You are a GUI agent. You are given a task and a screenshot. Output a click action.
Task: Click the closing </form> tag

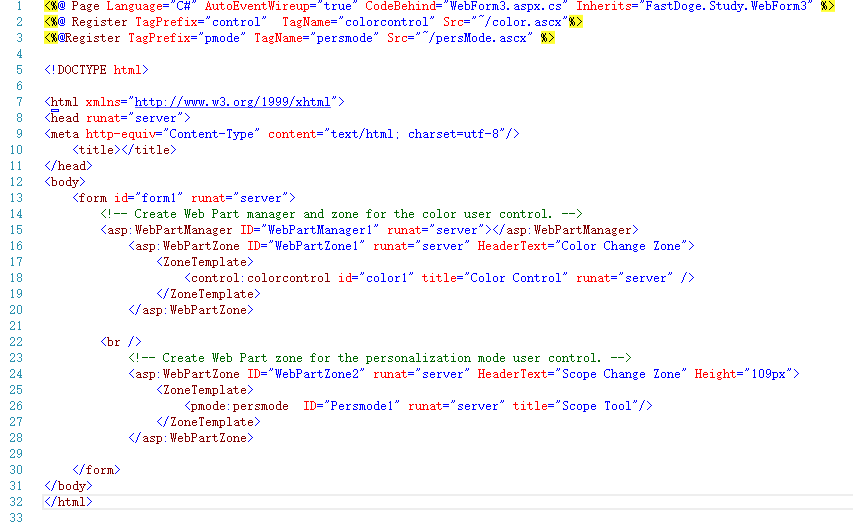pyautogui.click(x=96, y=470)
